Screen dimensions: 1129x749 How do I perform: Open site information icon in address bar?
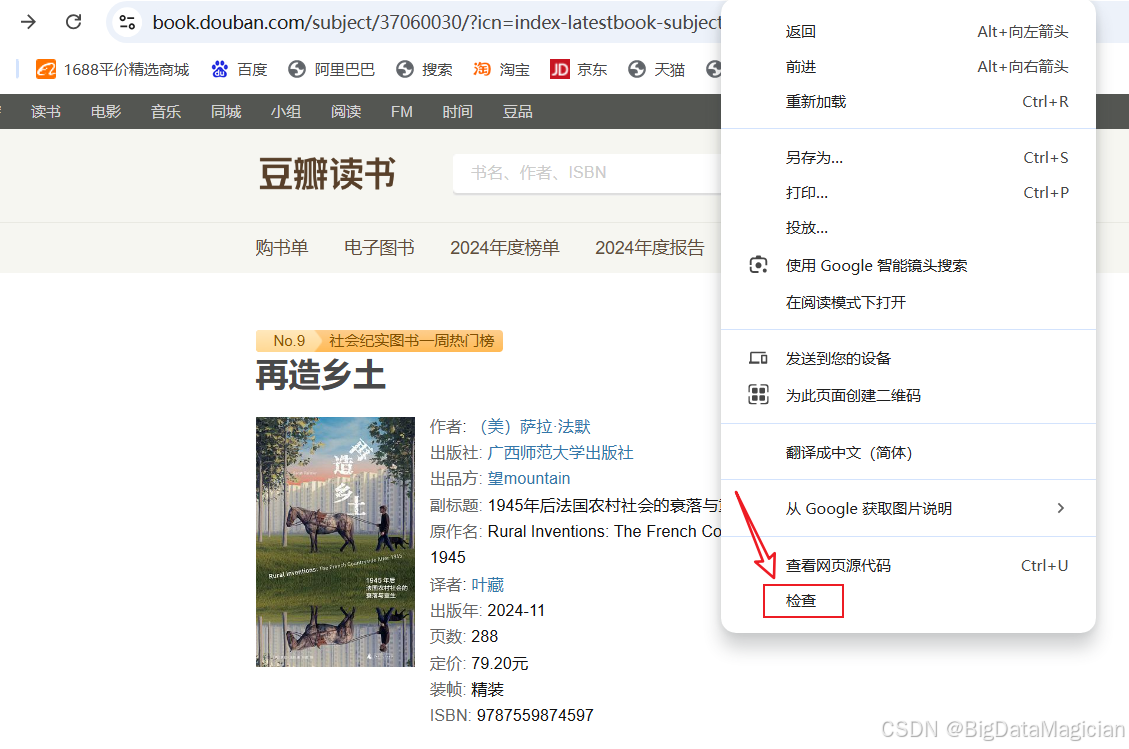click(127, 22)
